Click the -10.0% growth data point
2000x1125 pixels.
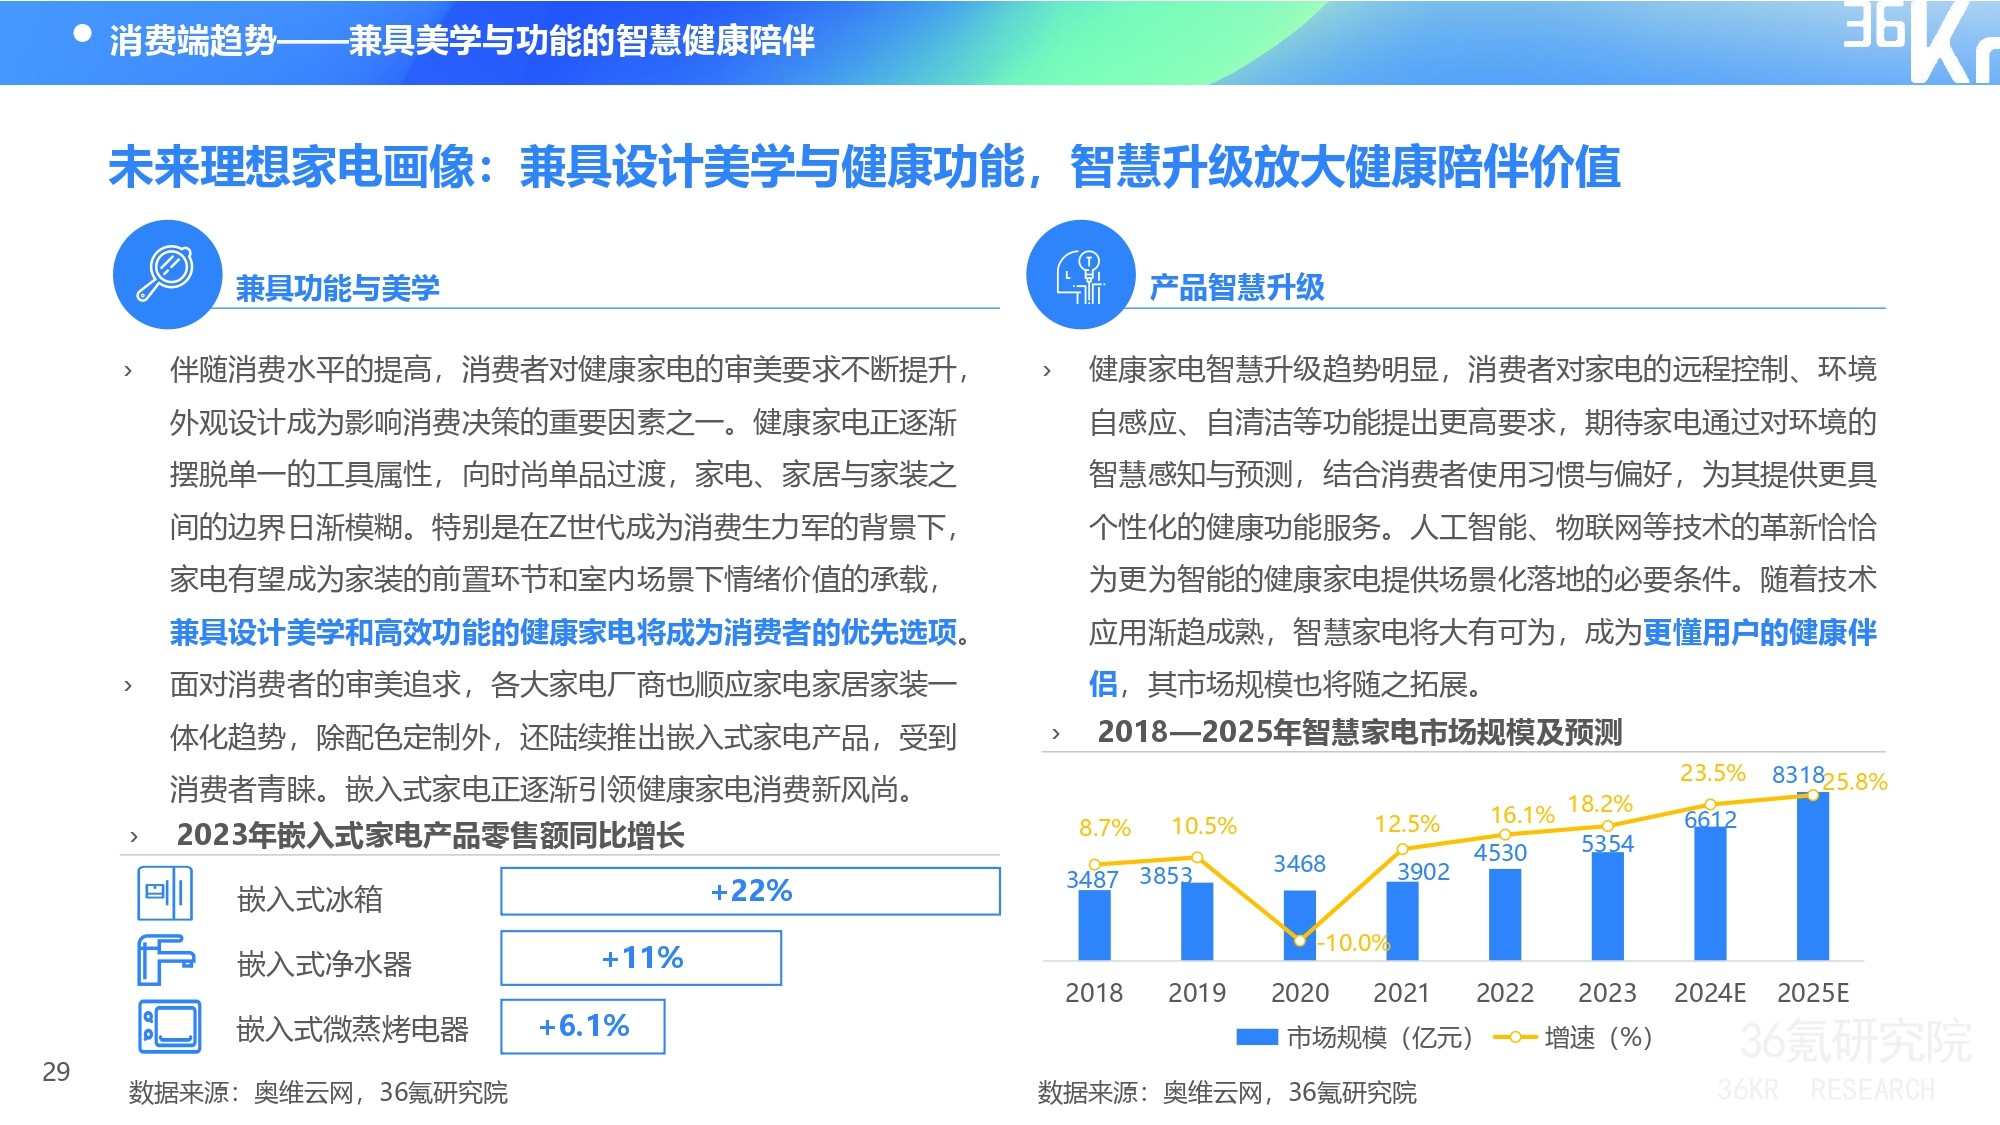pos(1300,939)
